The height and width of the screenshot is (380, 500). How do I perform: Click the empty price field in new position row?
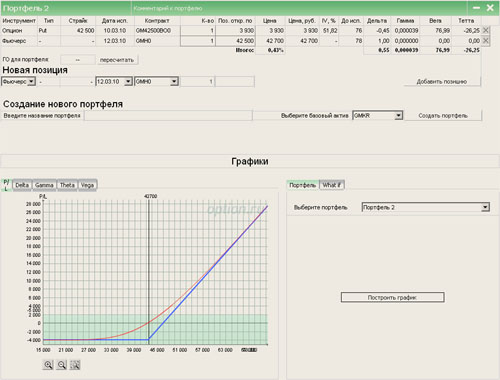(235, 81)
